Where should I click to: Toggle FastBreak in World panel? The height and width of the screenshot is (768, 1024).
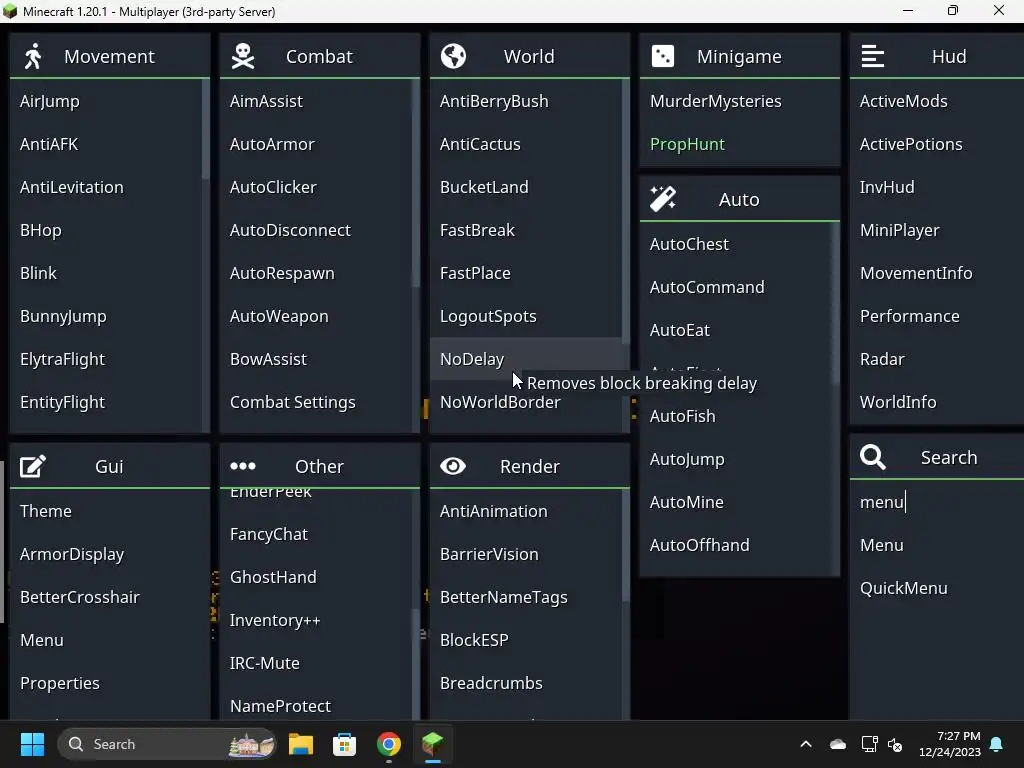click(526, 230)
